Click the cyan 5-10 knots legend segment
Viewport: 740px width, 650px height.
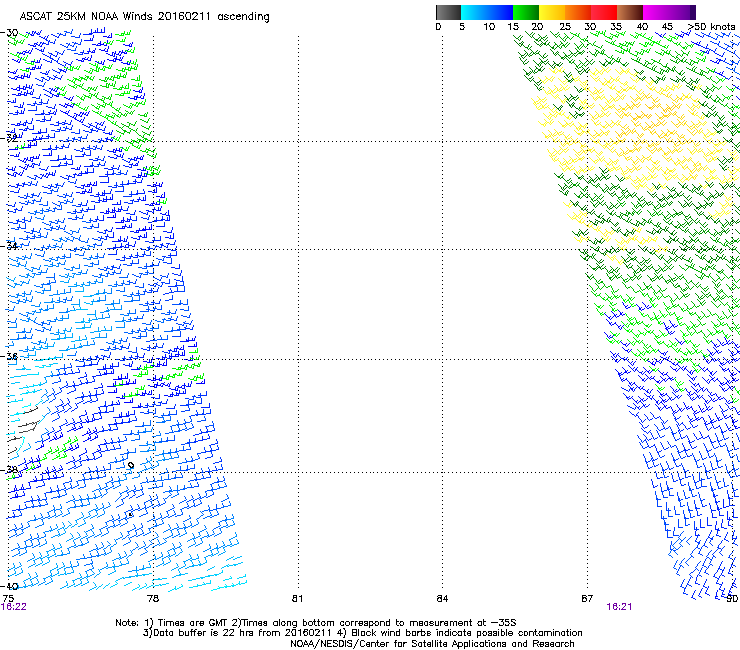pos(474,12)
